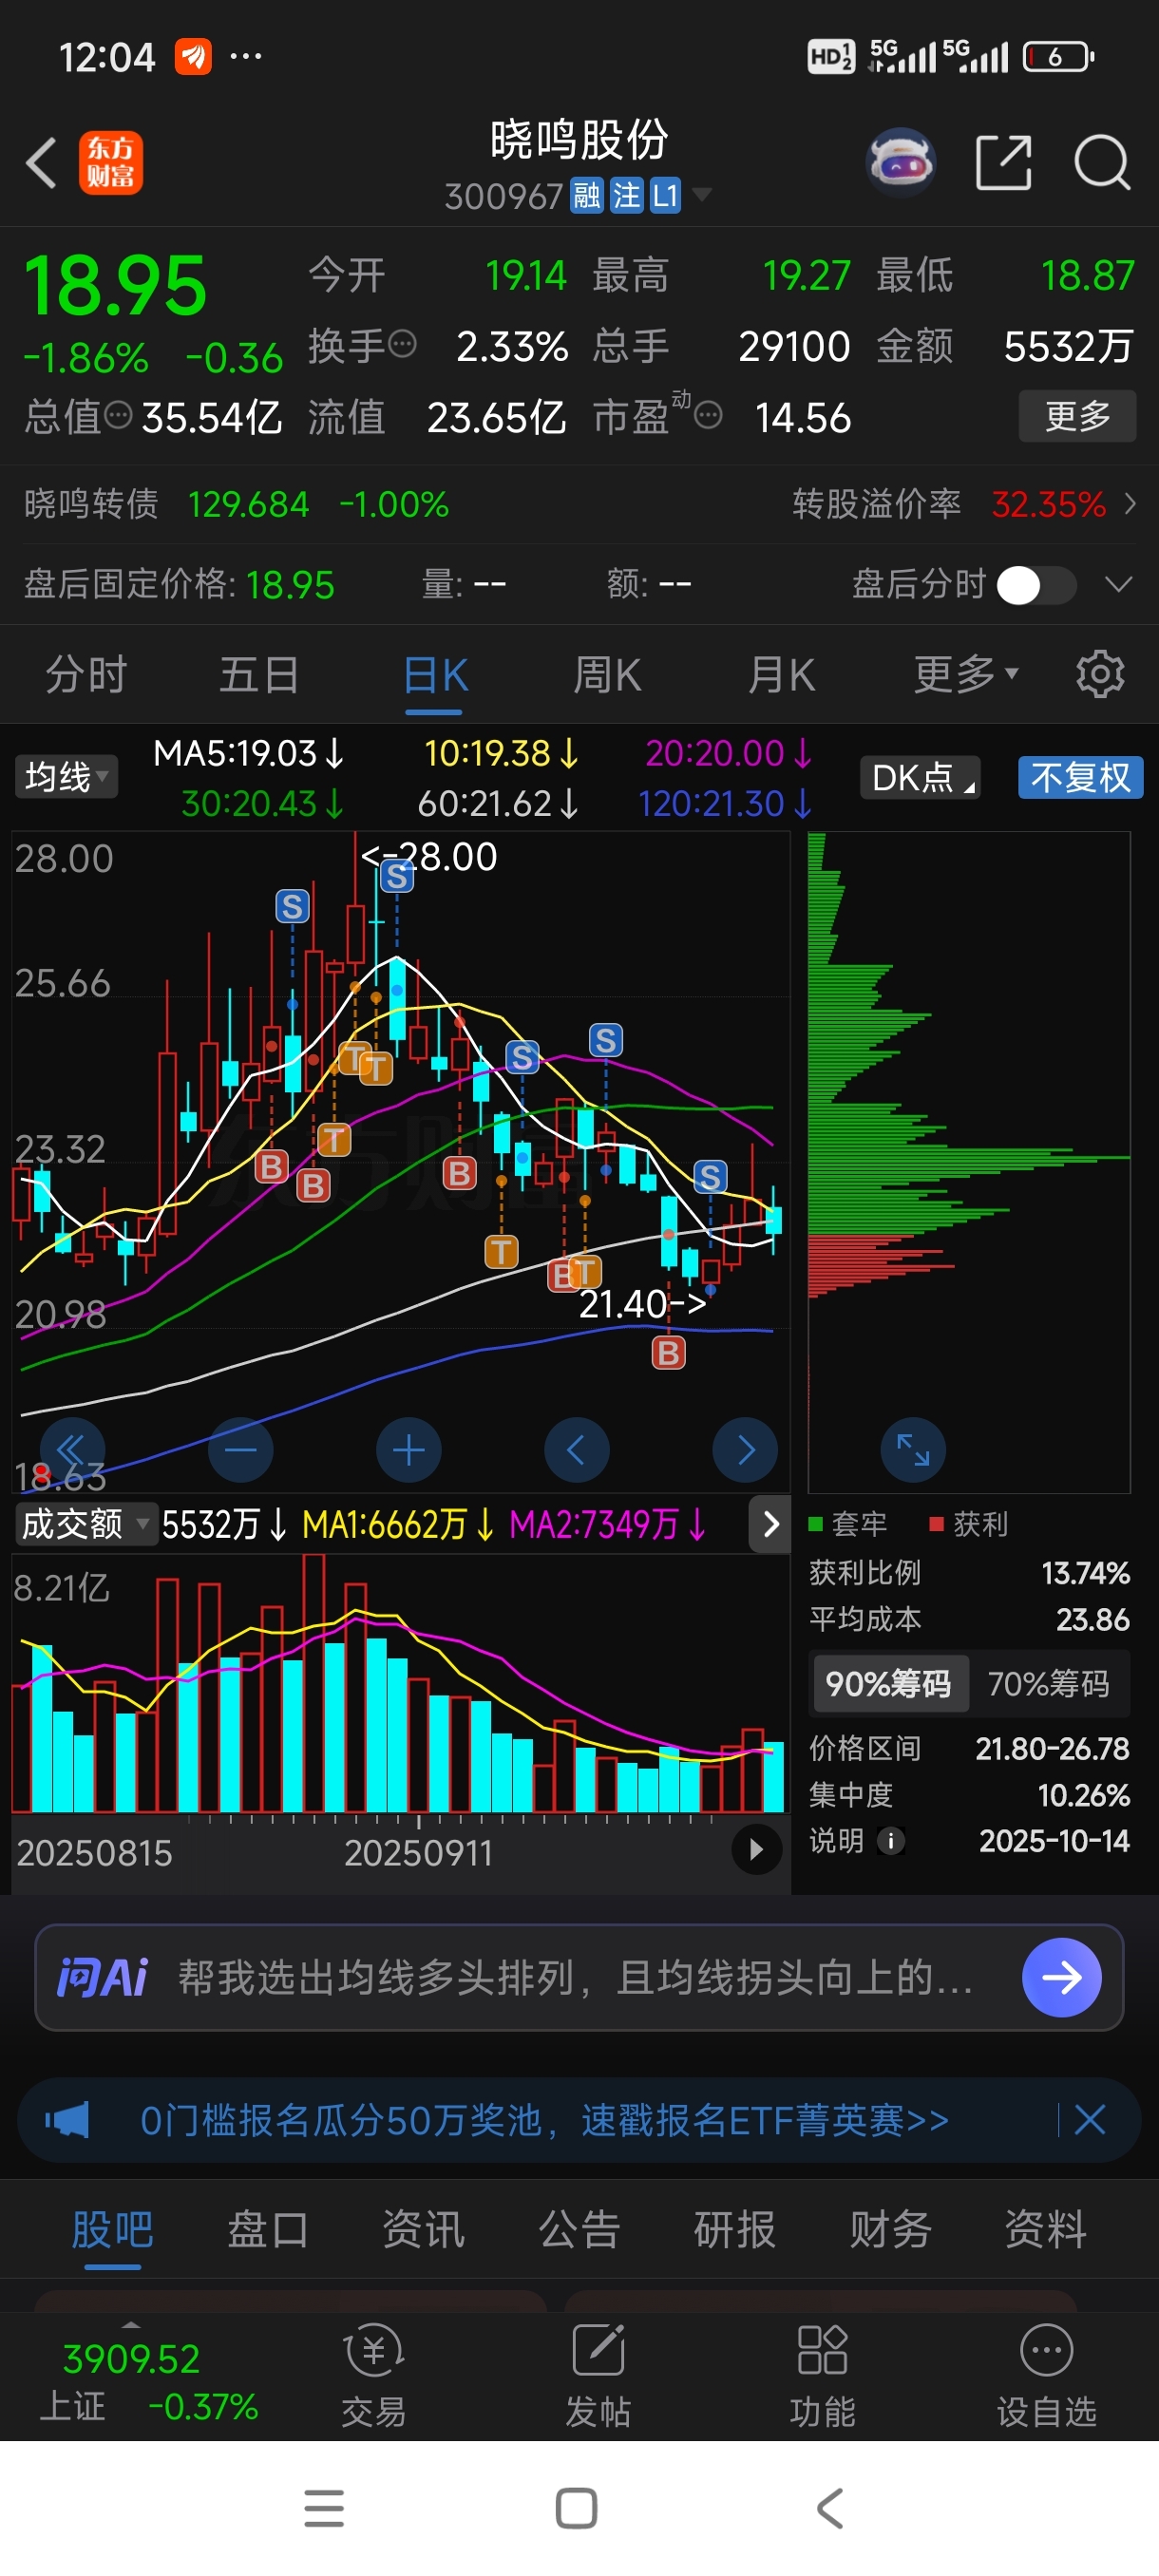Tap the 总值 info circle icon
This screenshot has width=1159, height=2576.
click(x=118, y=415)
